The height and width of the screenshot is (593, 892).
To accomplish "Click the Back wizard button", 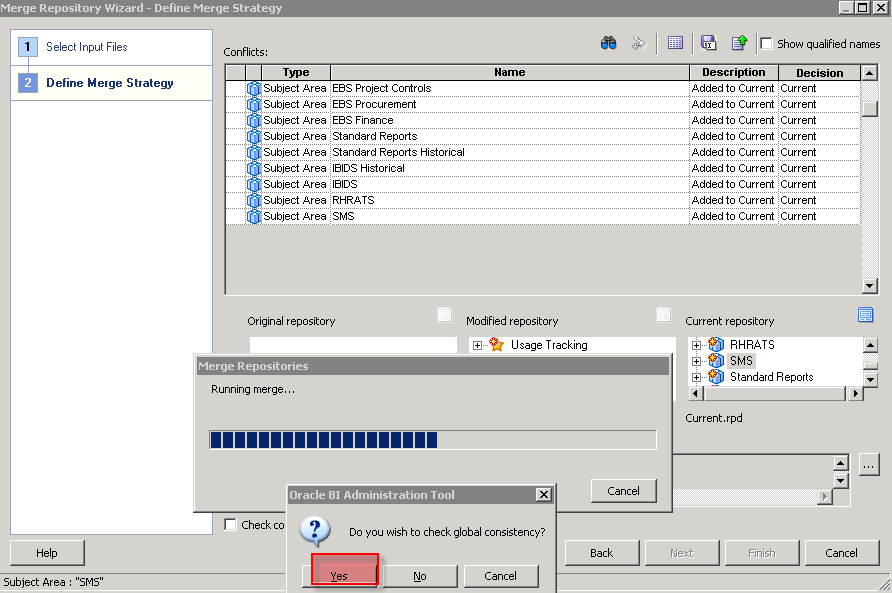I will (601, 553).
